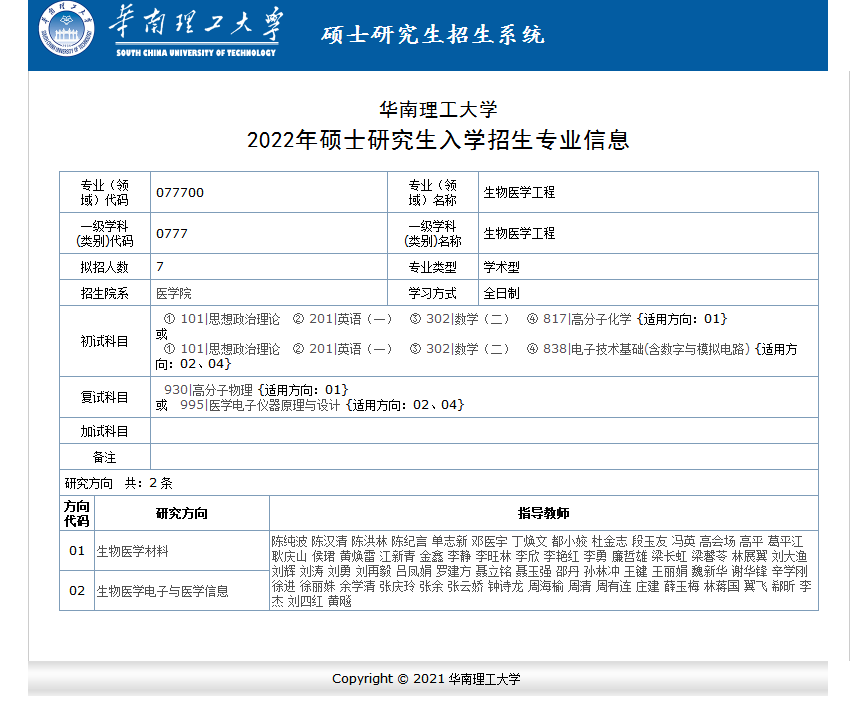Click advisor name 高会场
Screen dimensions: 866x704
coord(717,542)
